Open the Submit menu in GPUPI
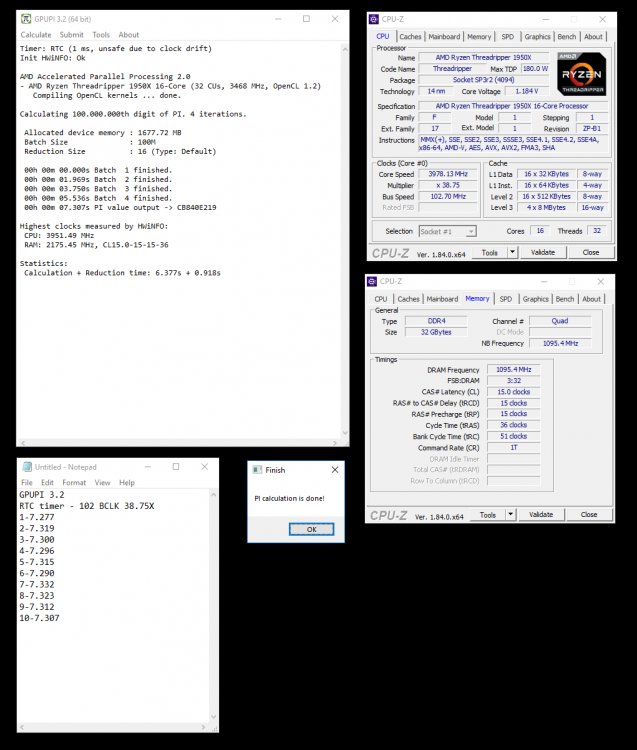The width and height of the screenshot is (637, 750). (x=71, y=35)
